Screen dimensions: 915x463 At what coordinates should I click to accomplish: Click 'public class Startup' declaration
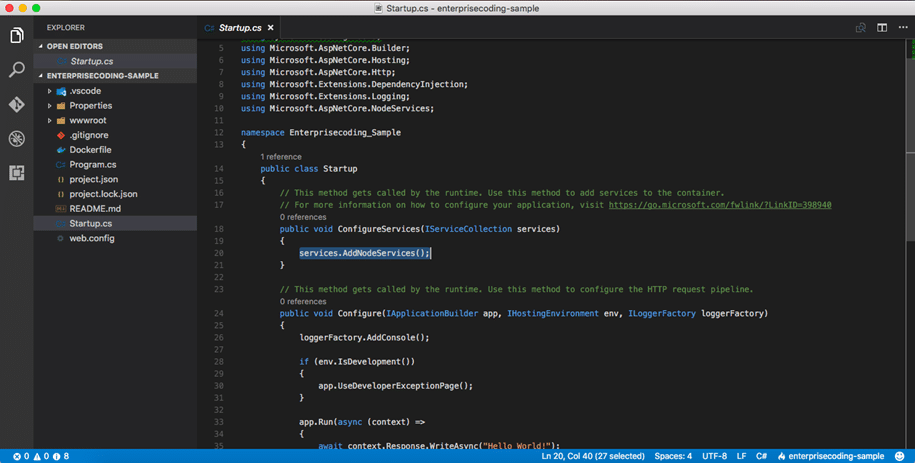(309, 169)
